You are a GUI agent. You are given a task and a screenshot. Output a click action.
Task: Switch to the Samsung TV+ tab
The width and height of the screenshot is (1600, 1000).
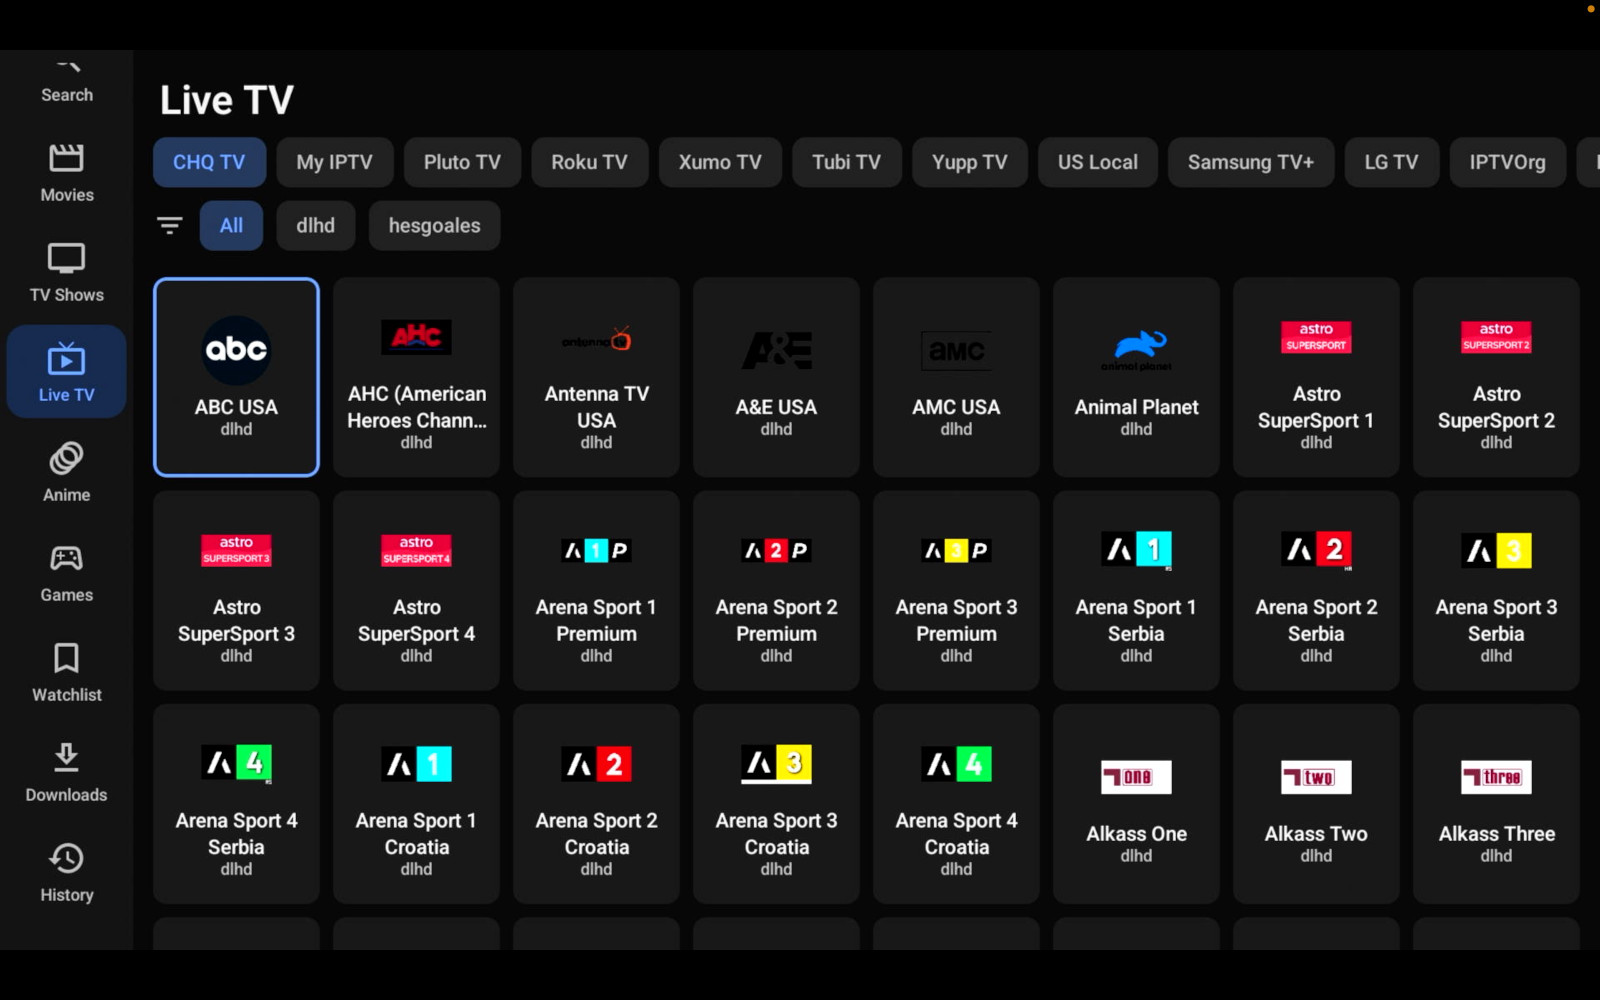tap(1251, 162)
